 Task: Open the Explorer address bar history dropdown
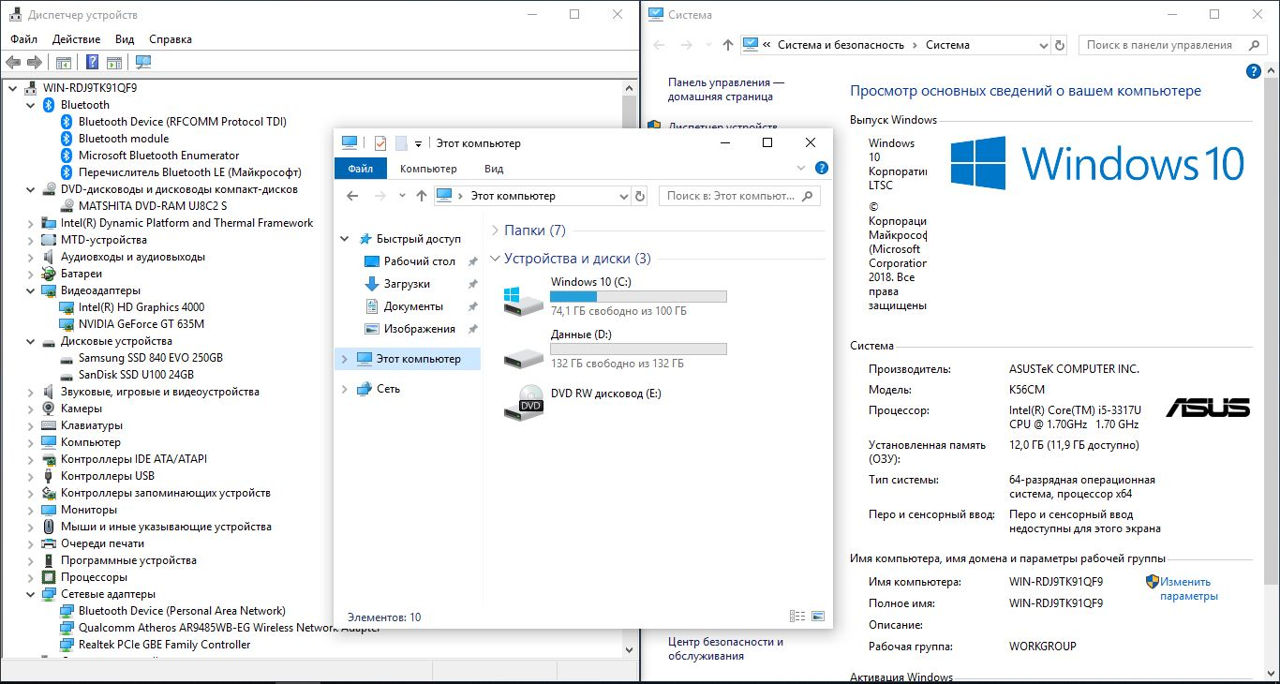(x=623, y=196)
